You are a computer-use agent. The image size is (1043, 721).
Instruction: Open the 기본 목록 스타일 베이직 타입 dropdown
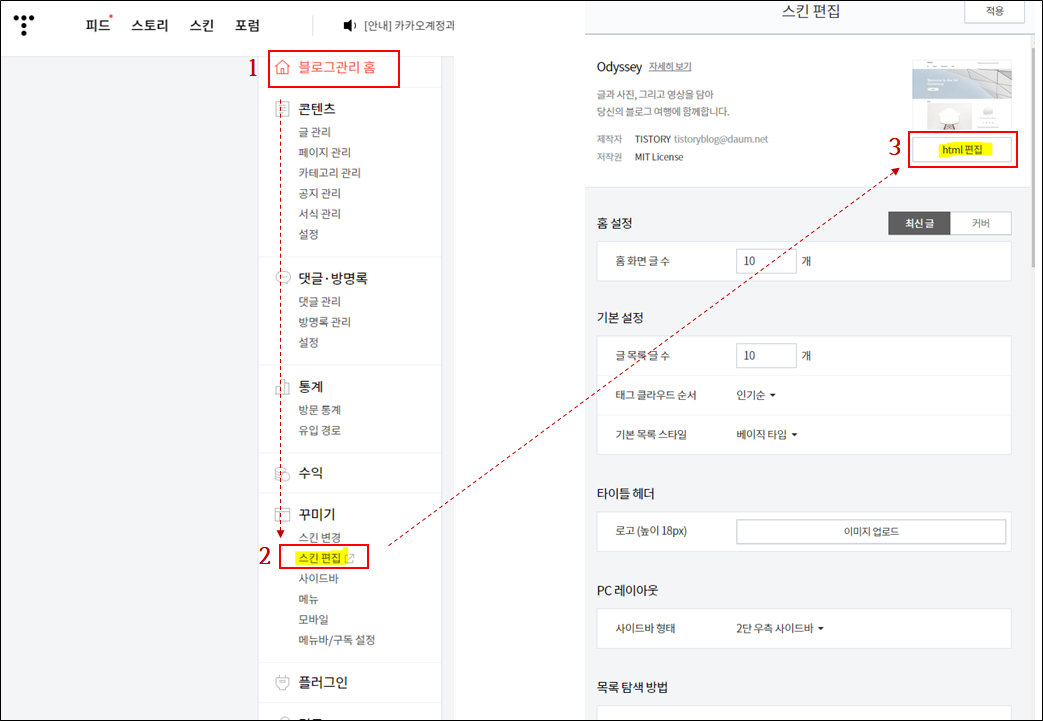click(x=766, y=434)
